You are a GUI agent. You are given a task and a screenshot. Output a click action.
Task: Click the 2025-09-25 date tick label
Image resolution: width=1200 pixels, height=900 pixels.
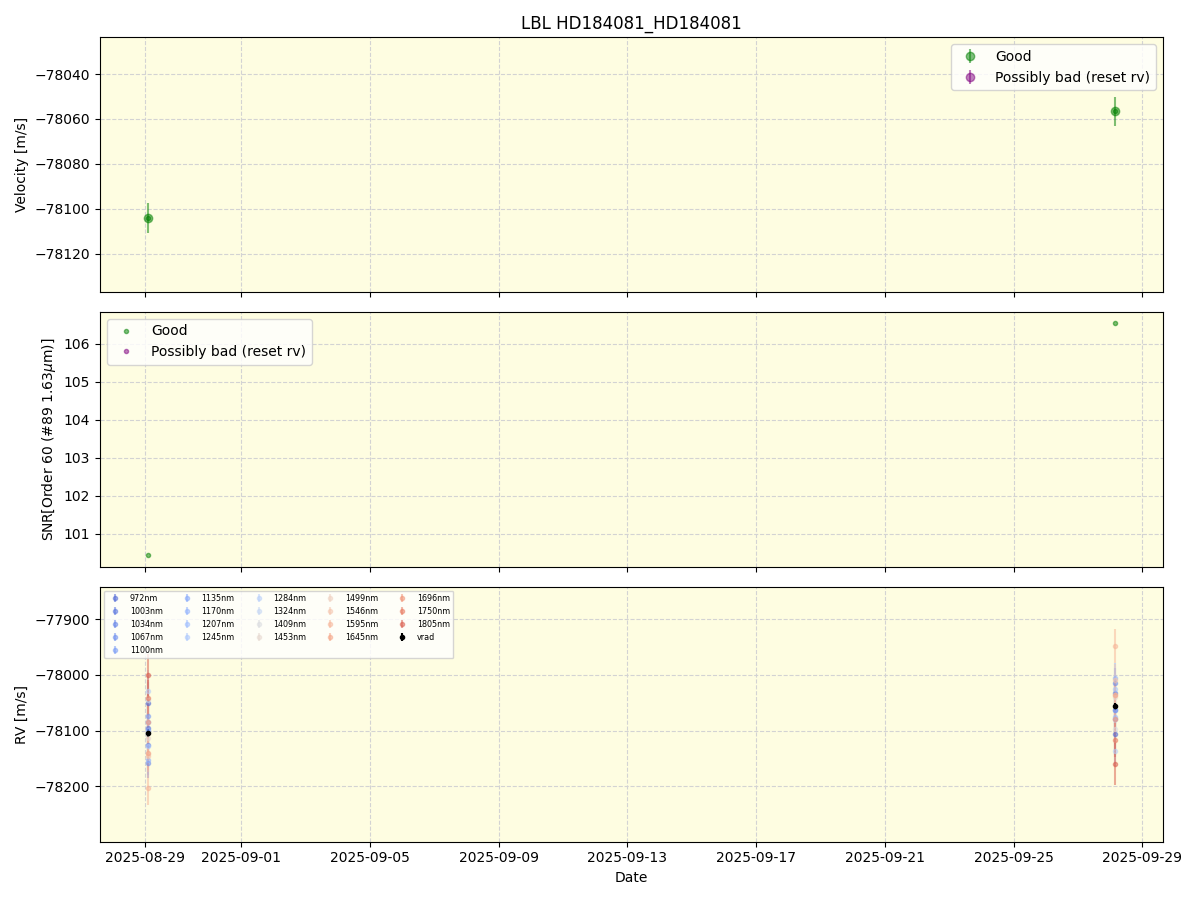1014,857
